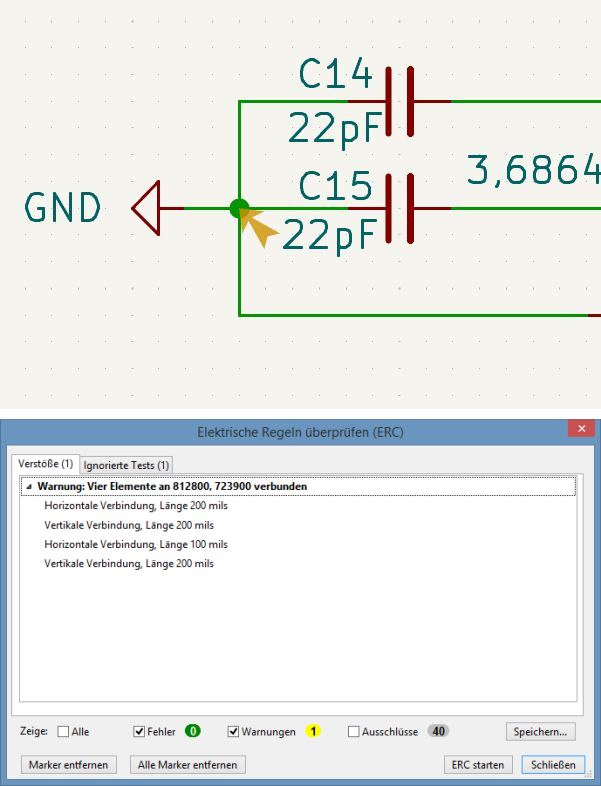The image size is (601, 786).
Task: Select the Horizontale Verbindung 100 mils item
Action: [136, 545]
